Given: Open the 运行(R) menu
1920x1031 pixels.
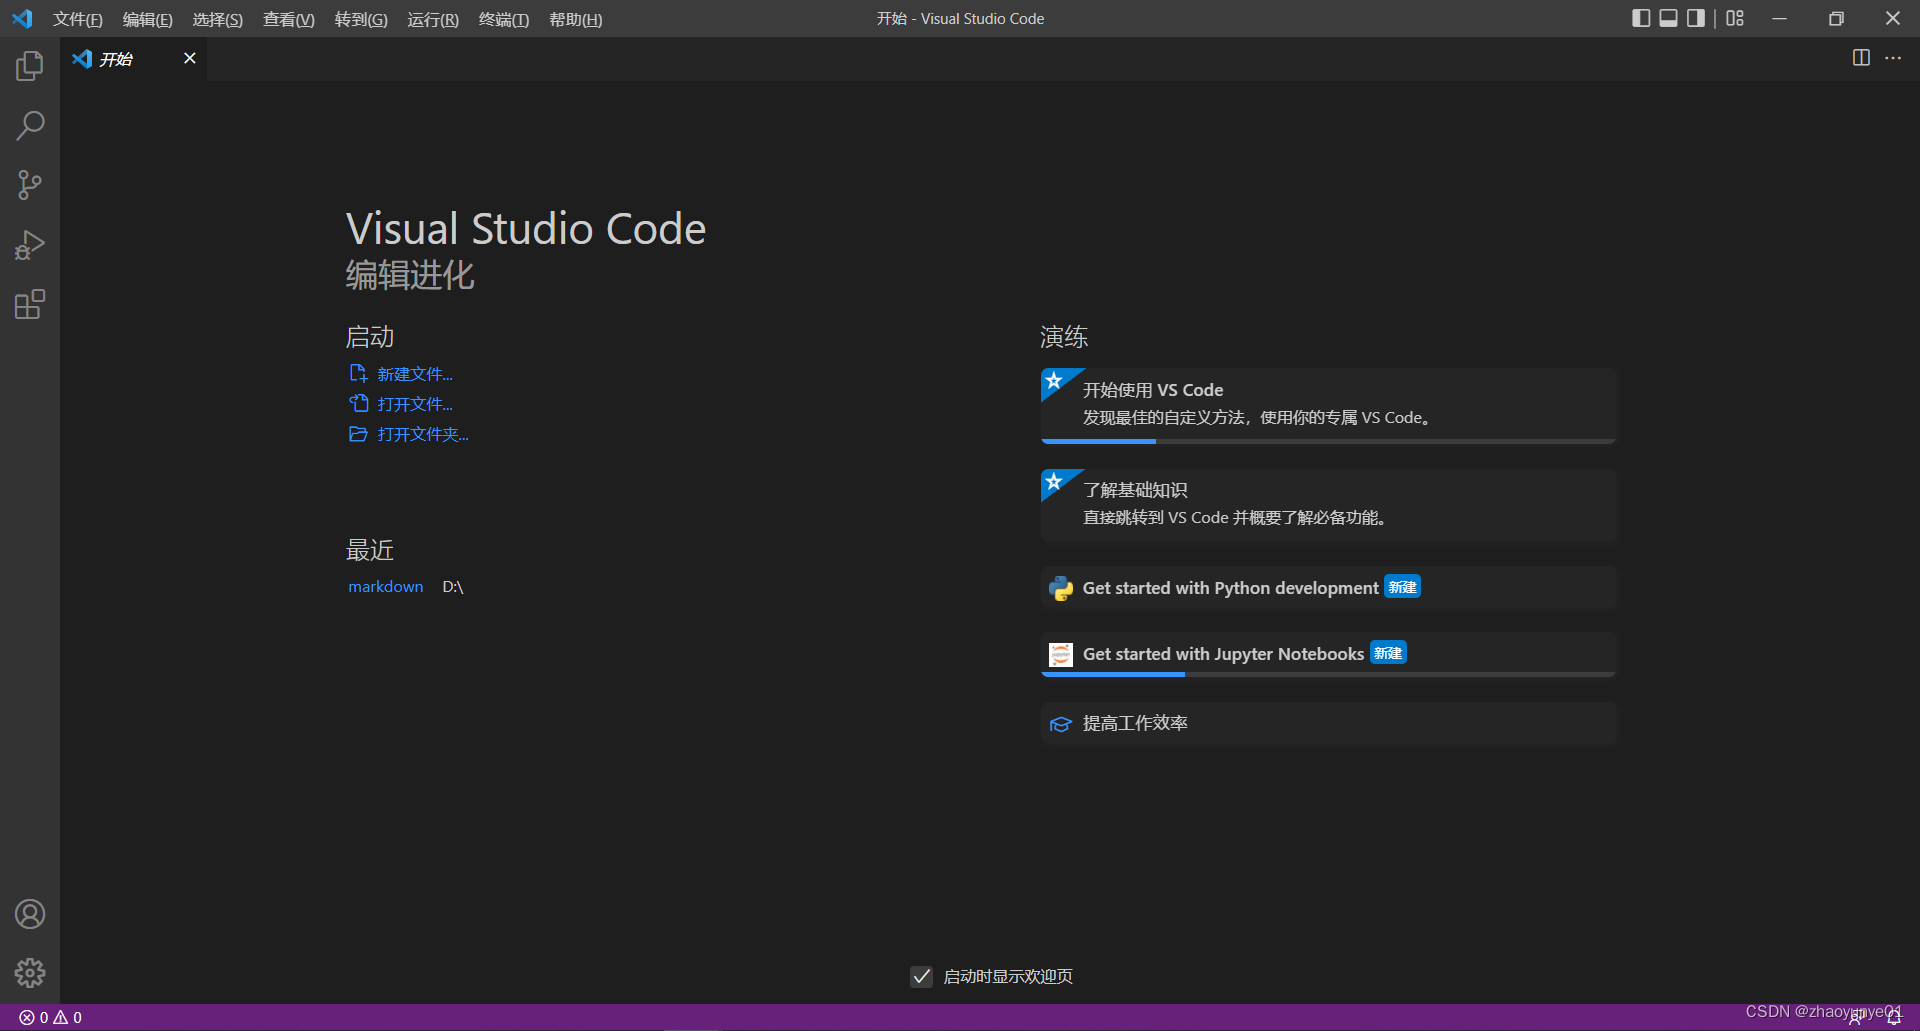Looking at the screenshot, I should click(433, 19).
